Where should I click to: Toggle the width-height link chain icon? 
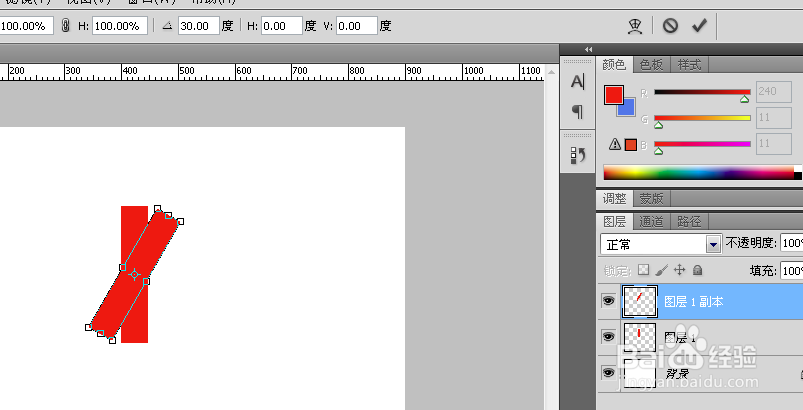[66, 26]
